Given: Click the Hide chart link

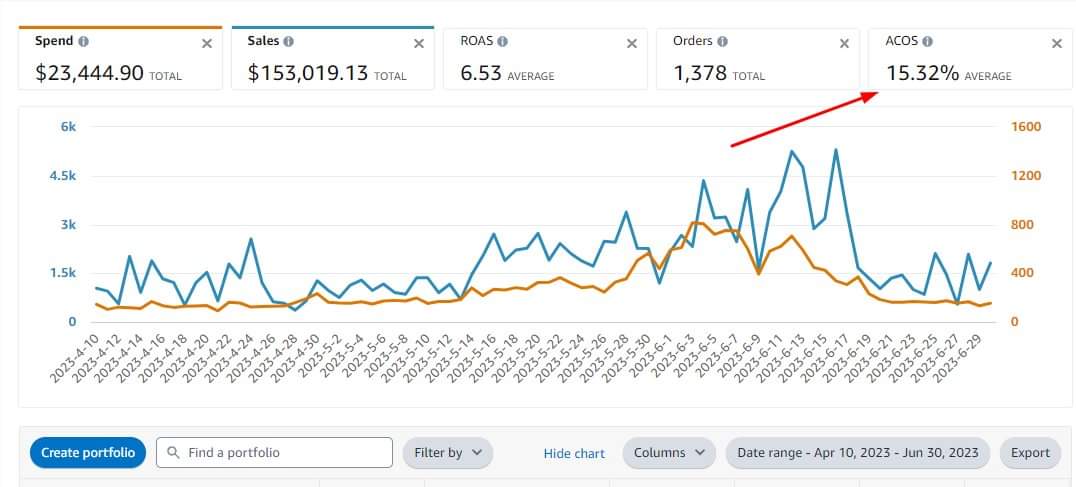Looking at the screenshot, I should coord(574,453).
